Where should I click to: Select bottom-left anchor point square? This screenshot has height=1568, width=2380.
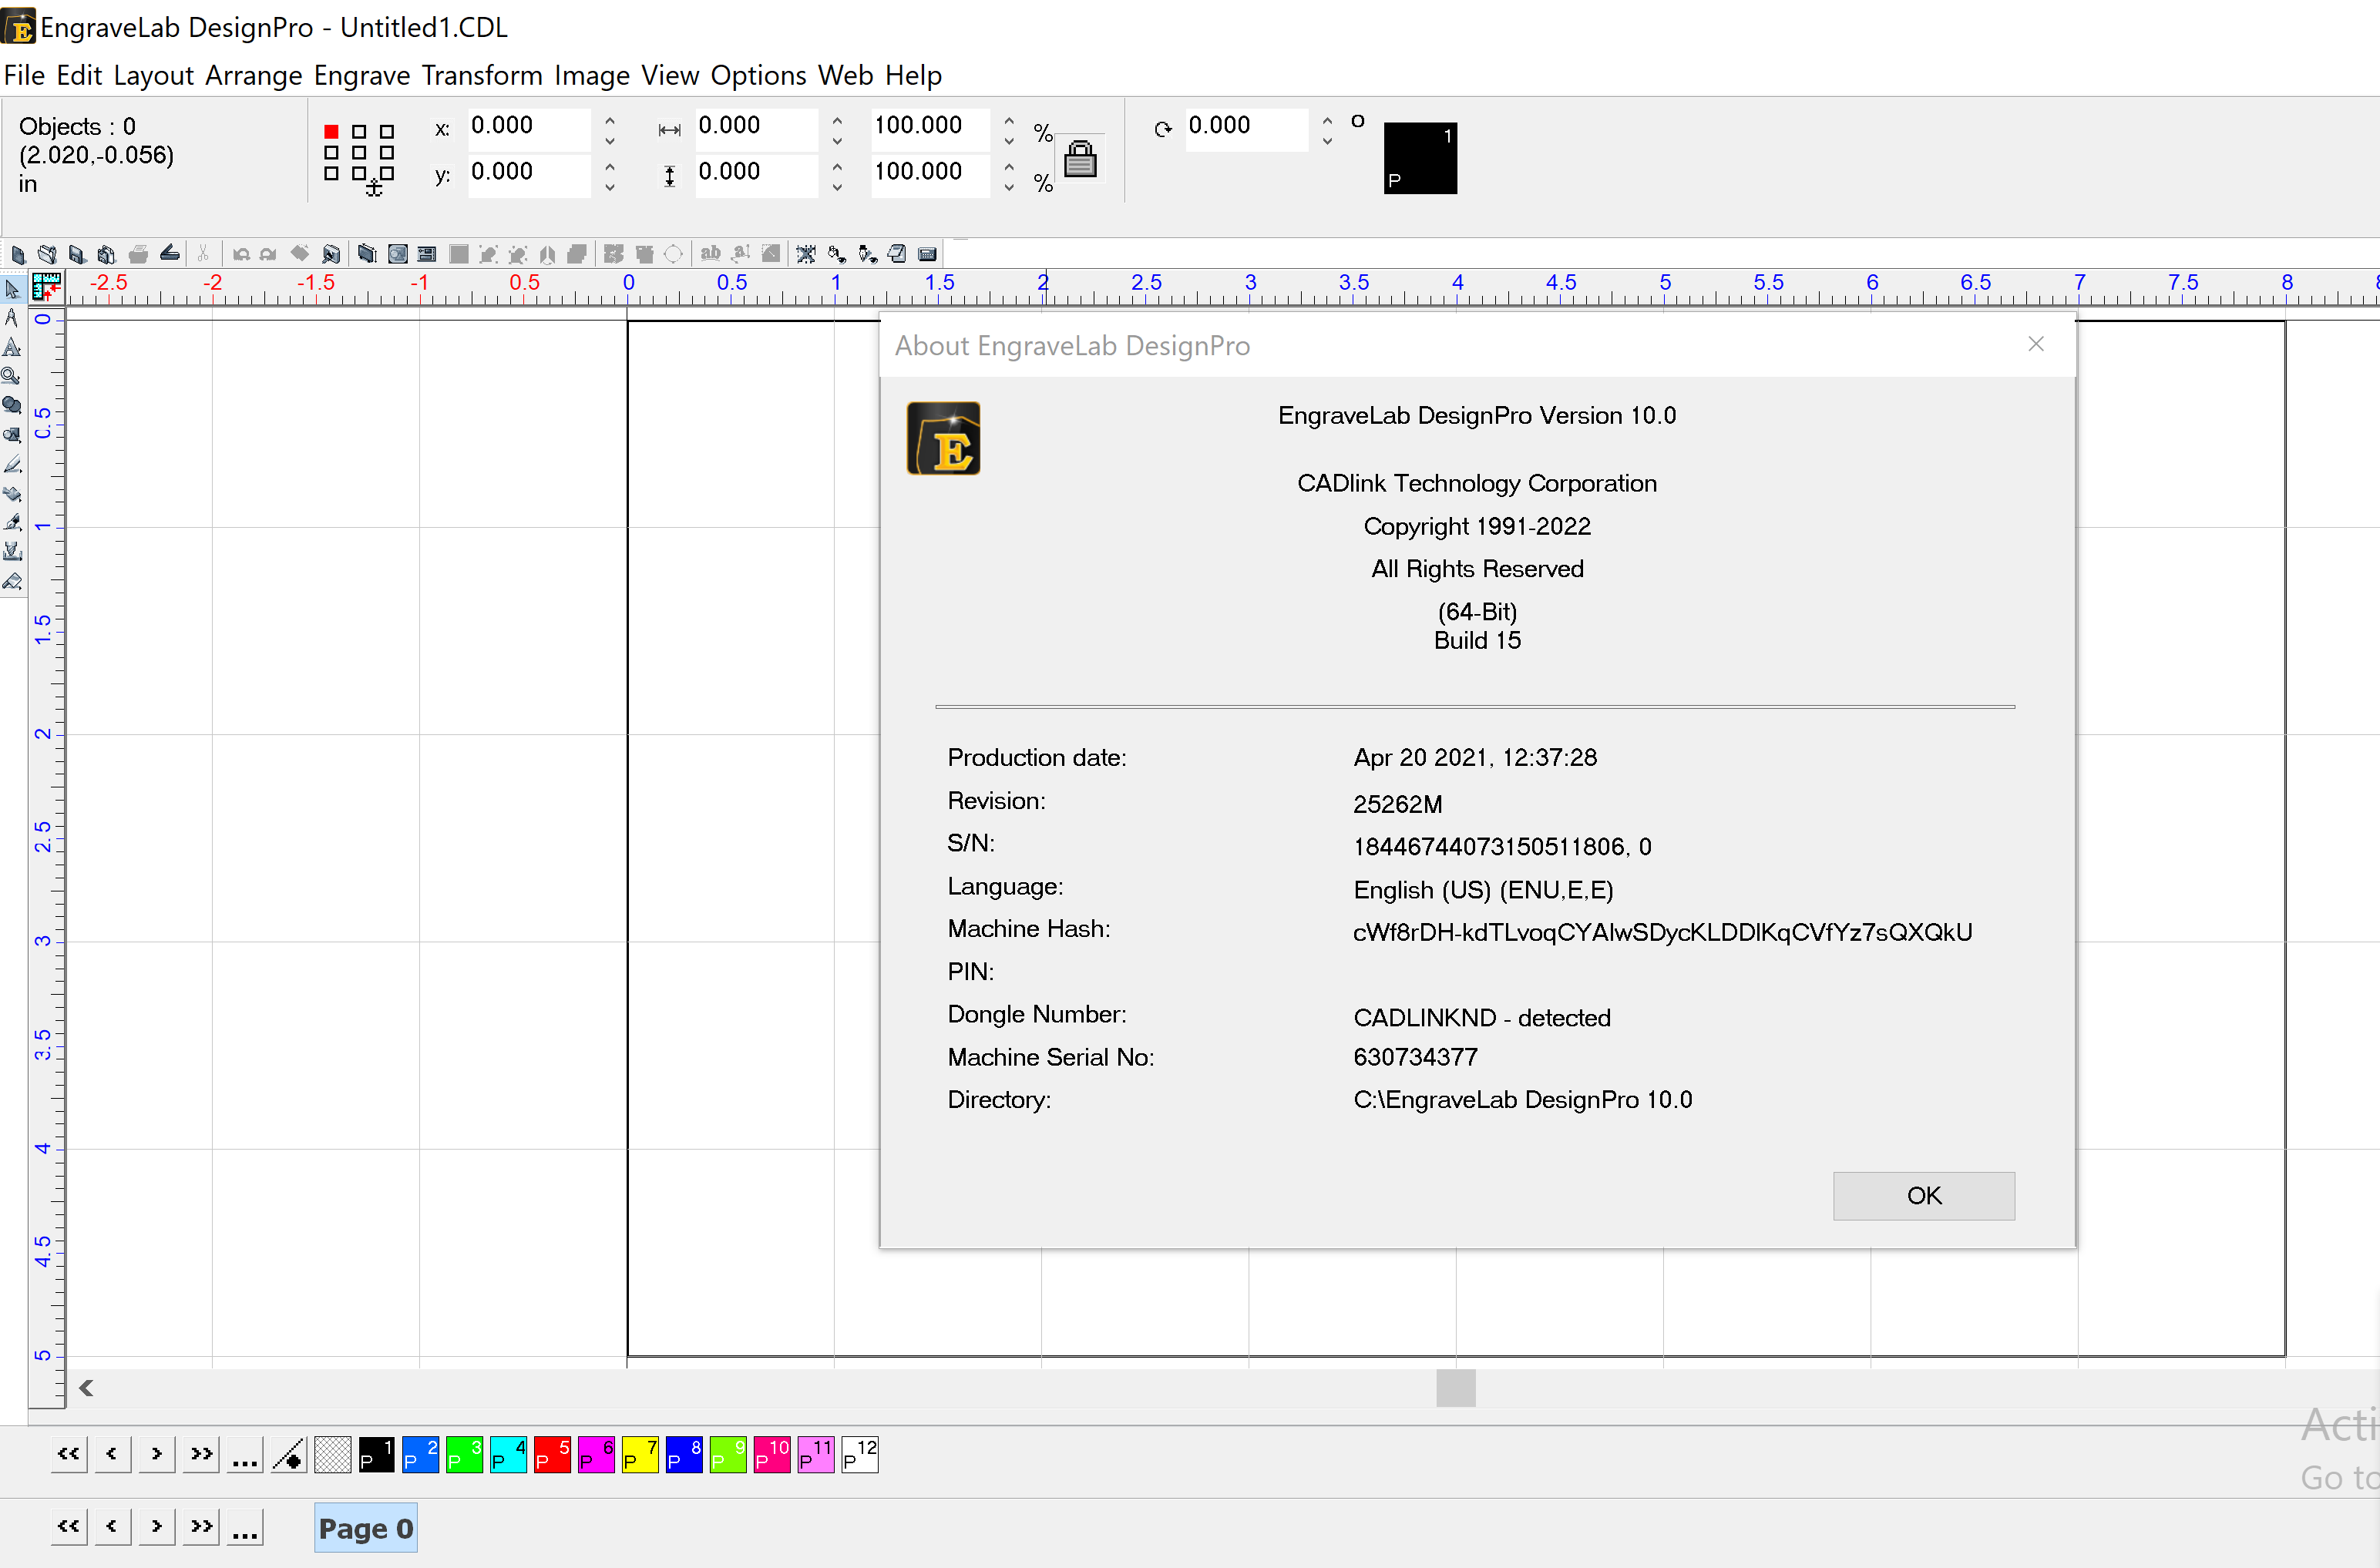(x=331, y=173)
